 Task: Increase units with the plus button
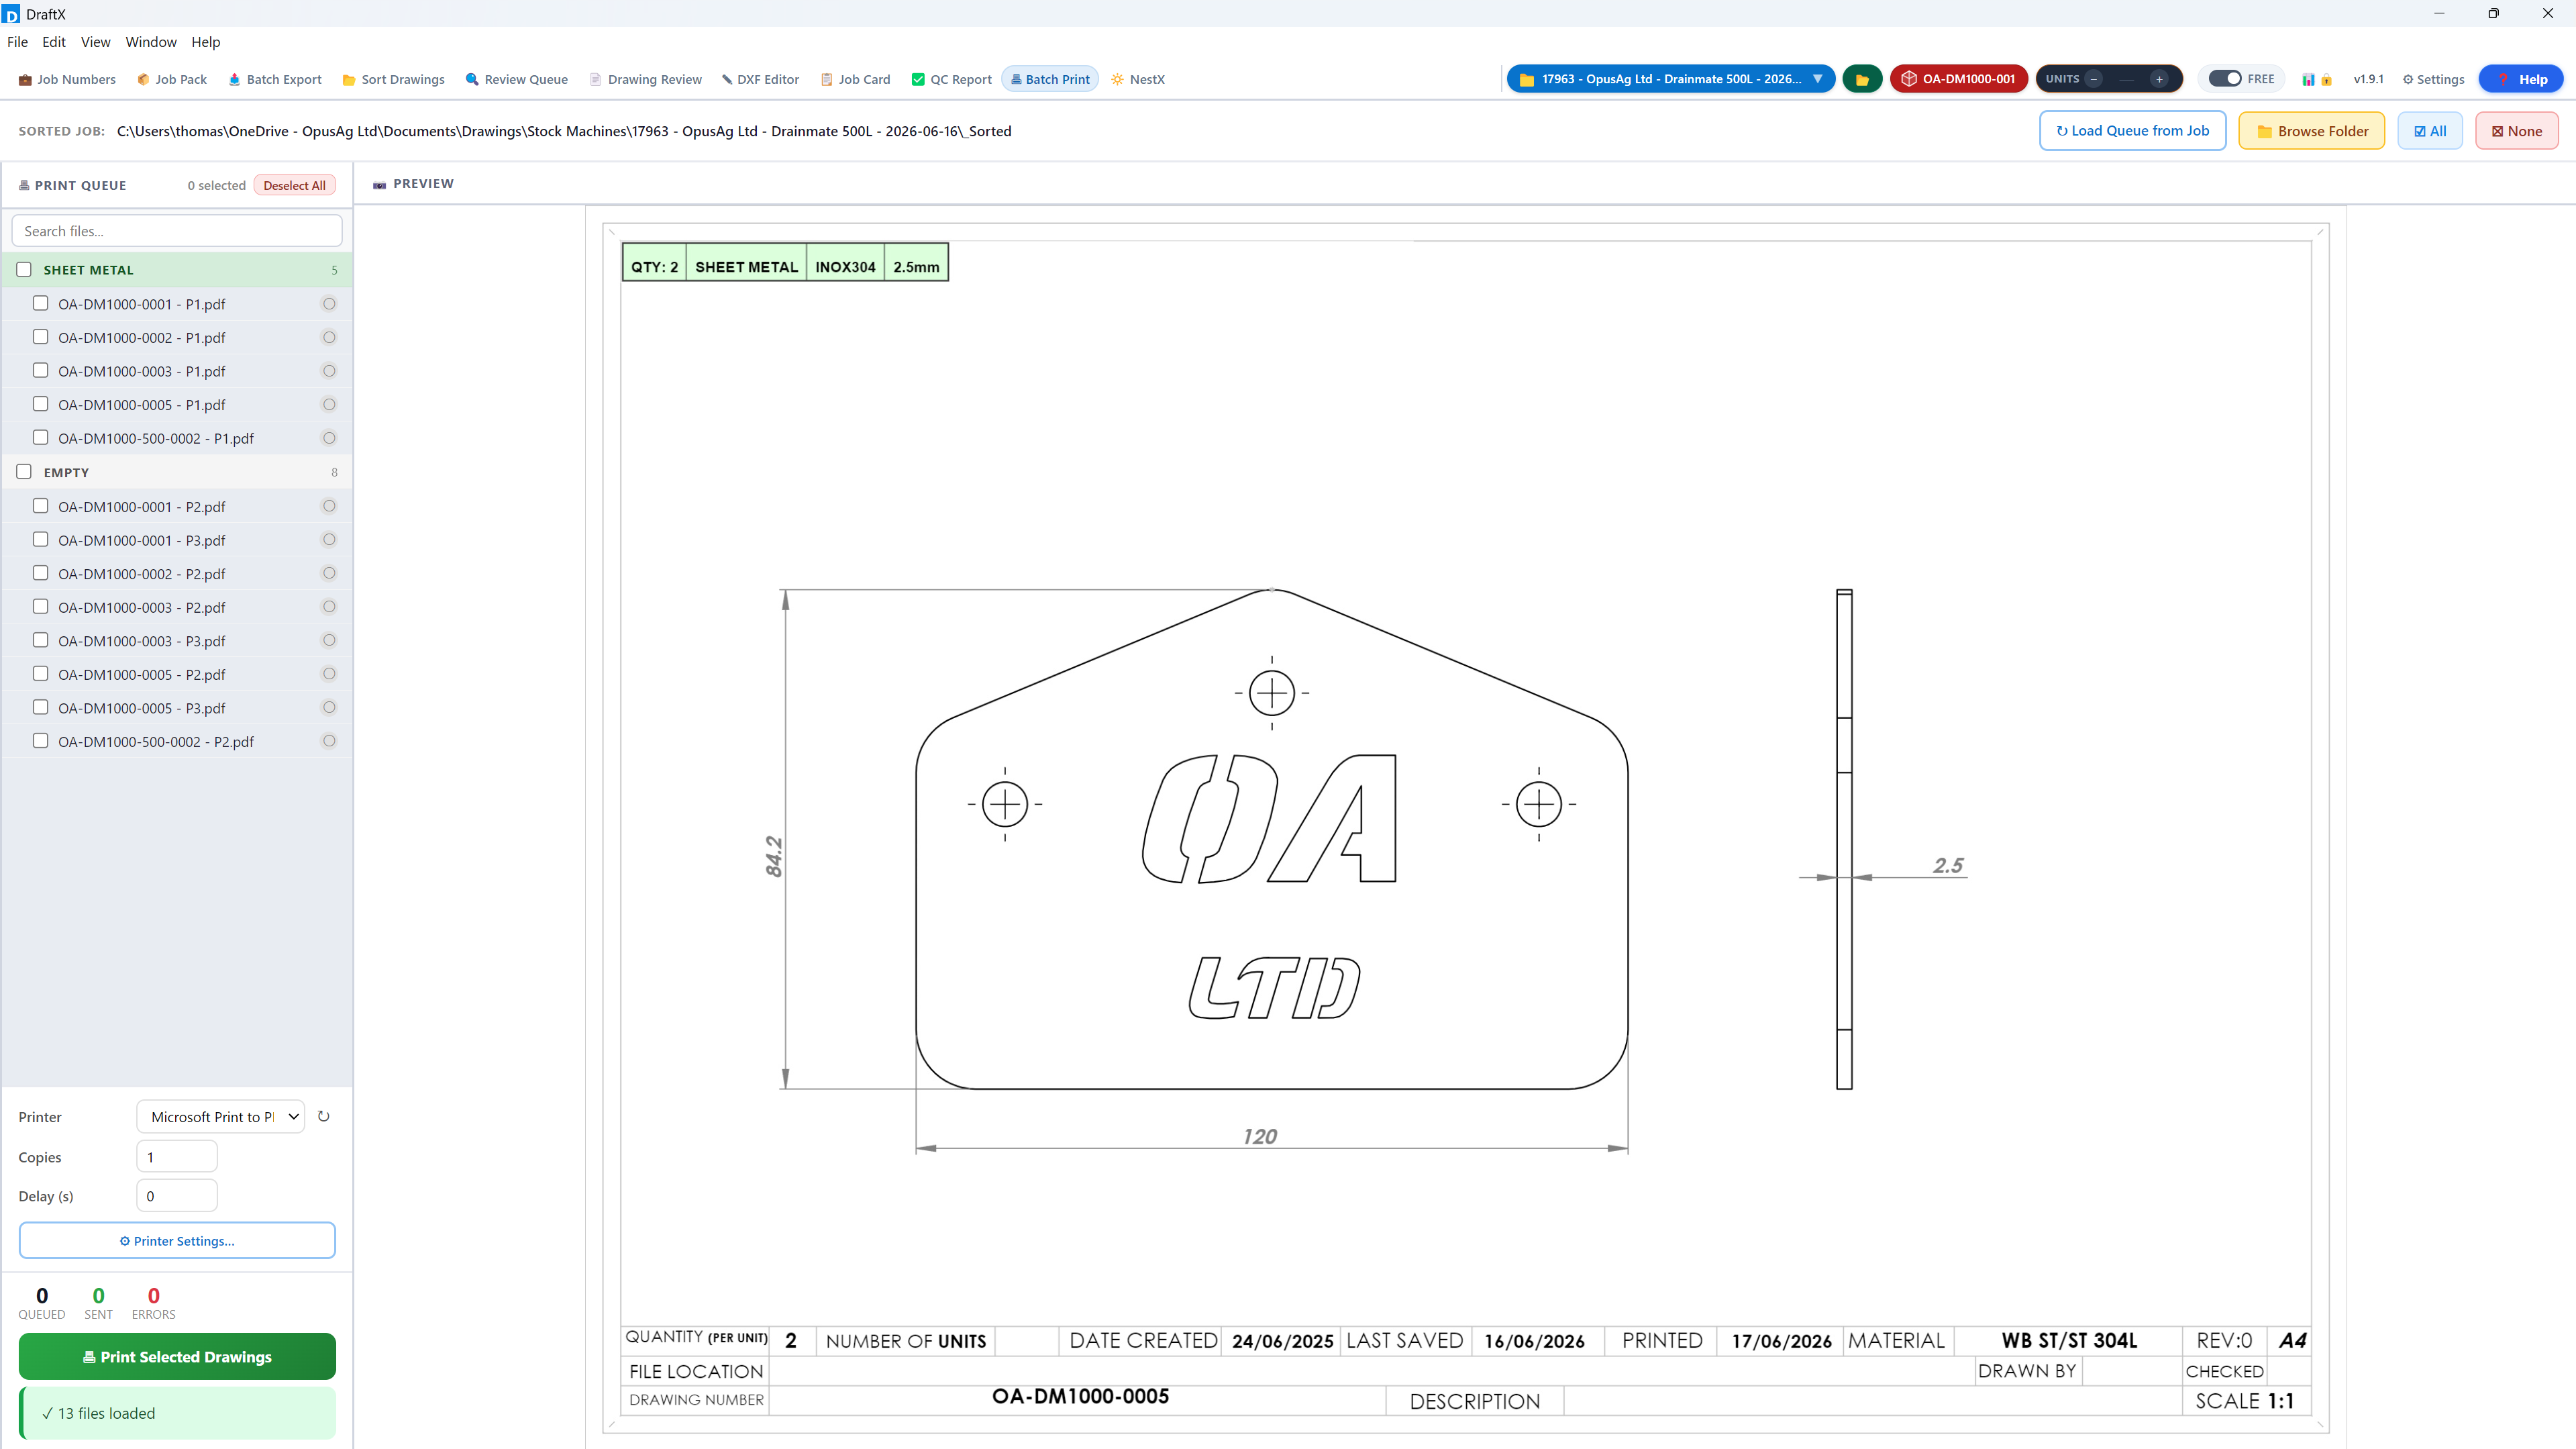2159,79
